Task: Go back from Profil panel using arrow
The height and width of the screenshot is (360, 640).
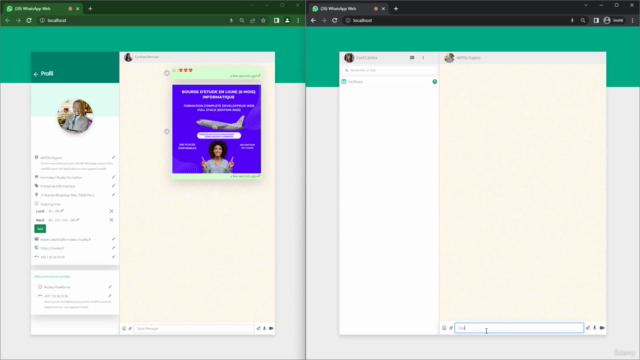Action: pos(36,74)
